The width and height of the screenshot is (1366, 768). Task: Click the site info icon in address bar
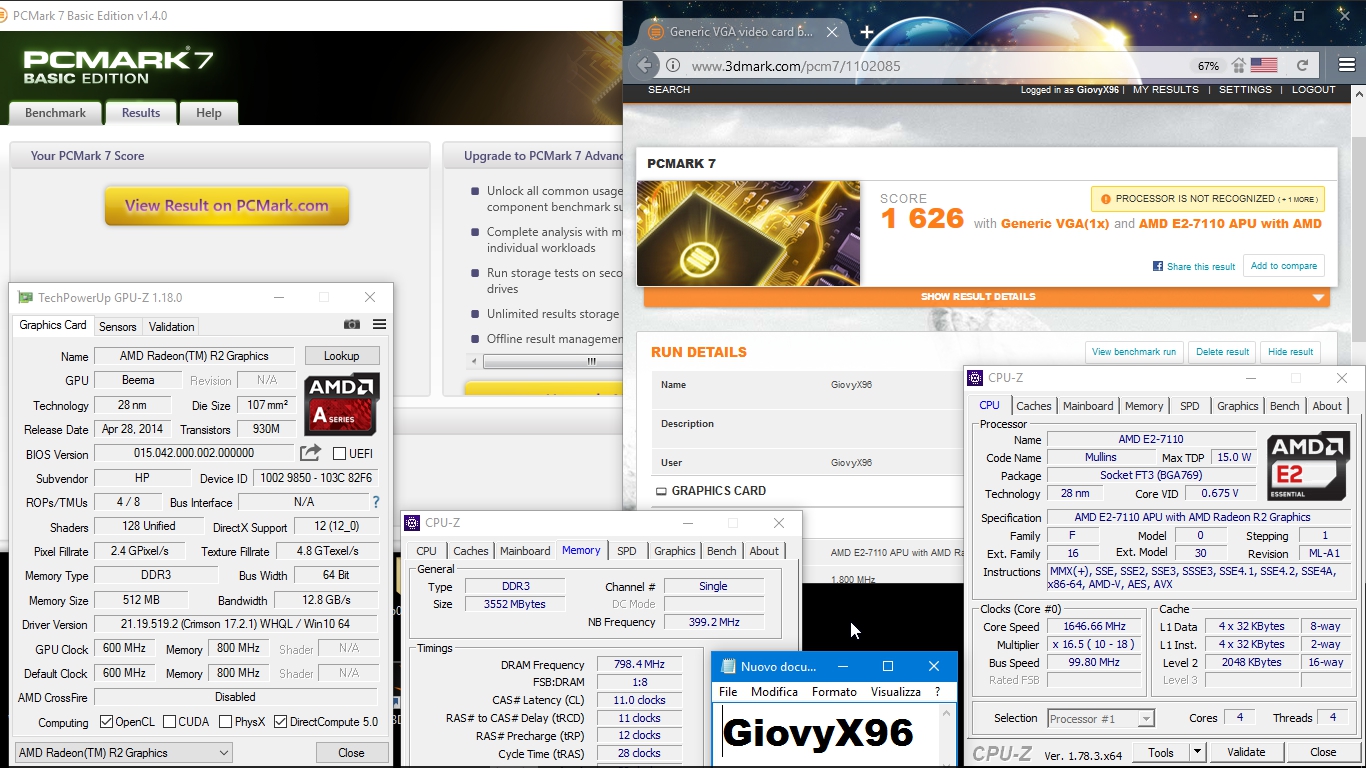click(x=673, y=66)
